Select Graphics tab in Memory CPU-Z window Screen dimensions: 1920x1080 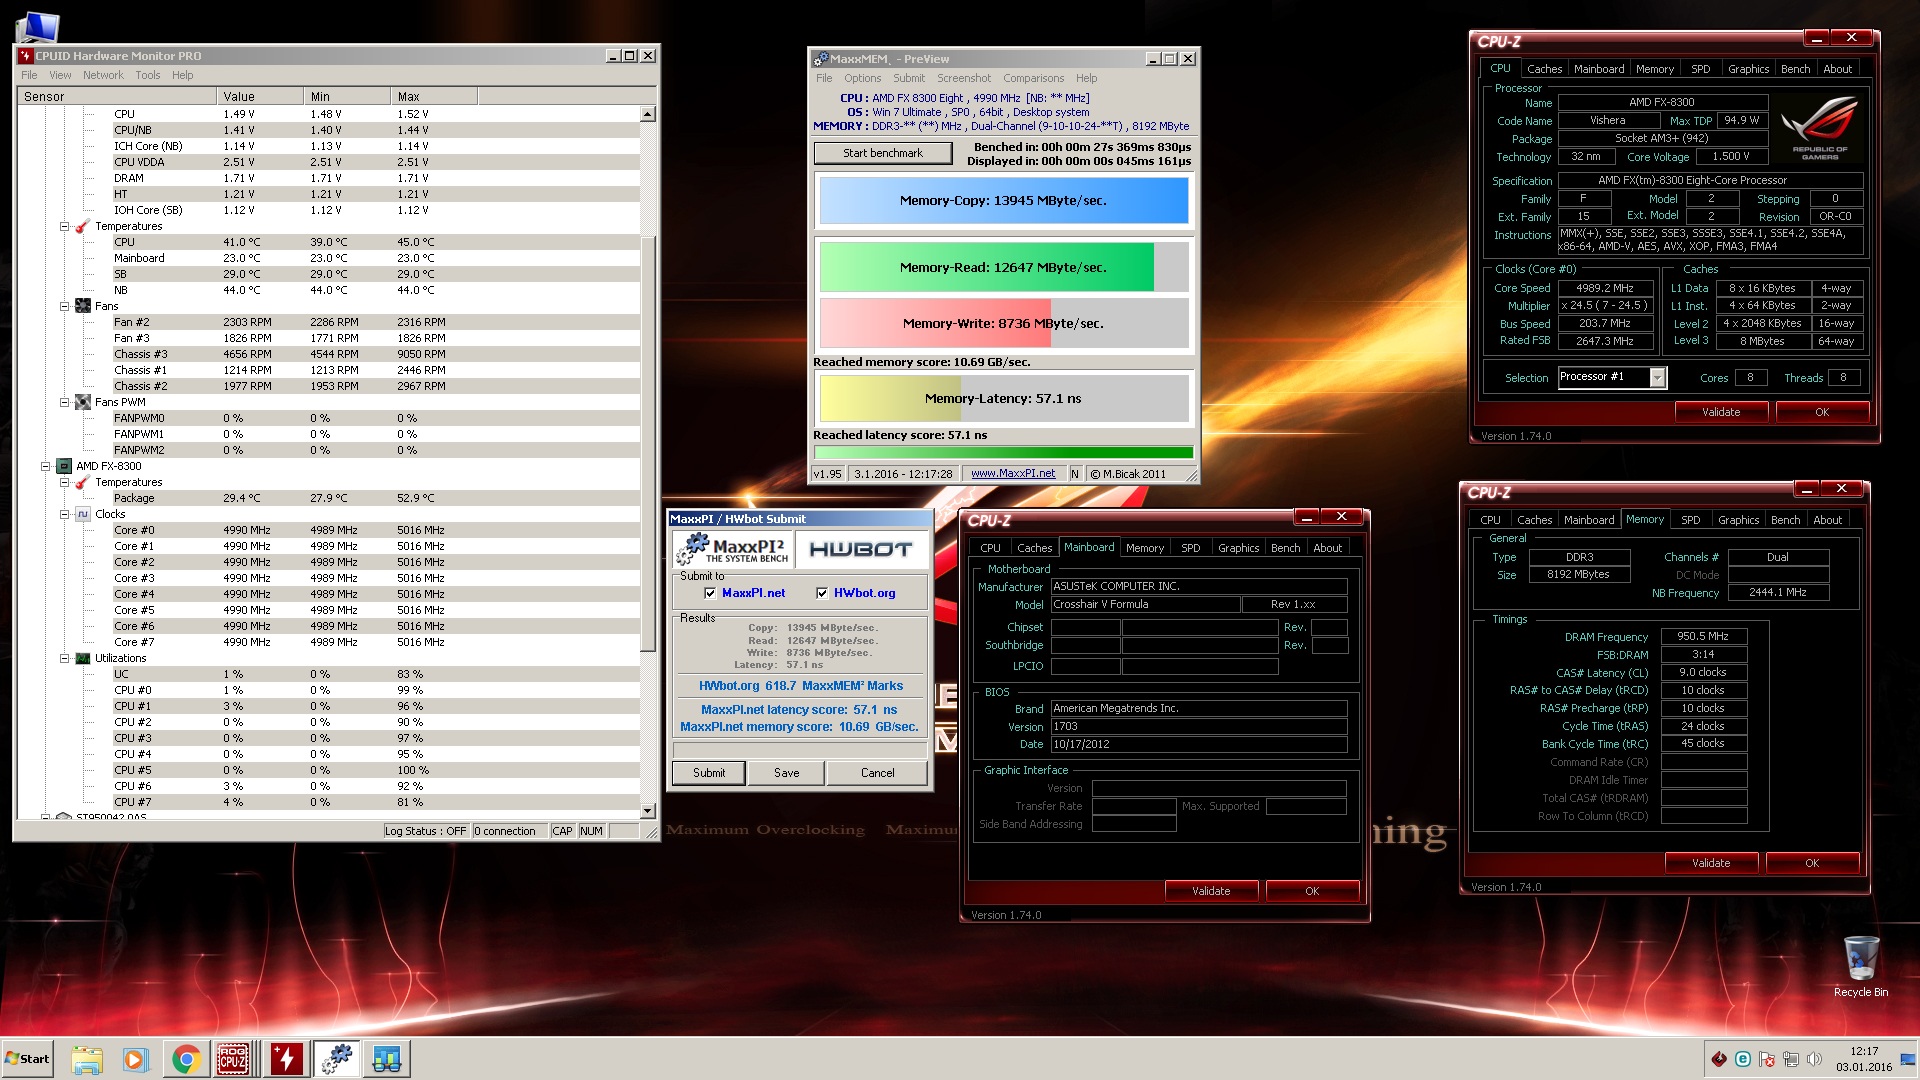(x=1738, y=520)
